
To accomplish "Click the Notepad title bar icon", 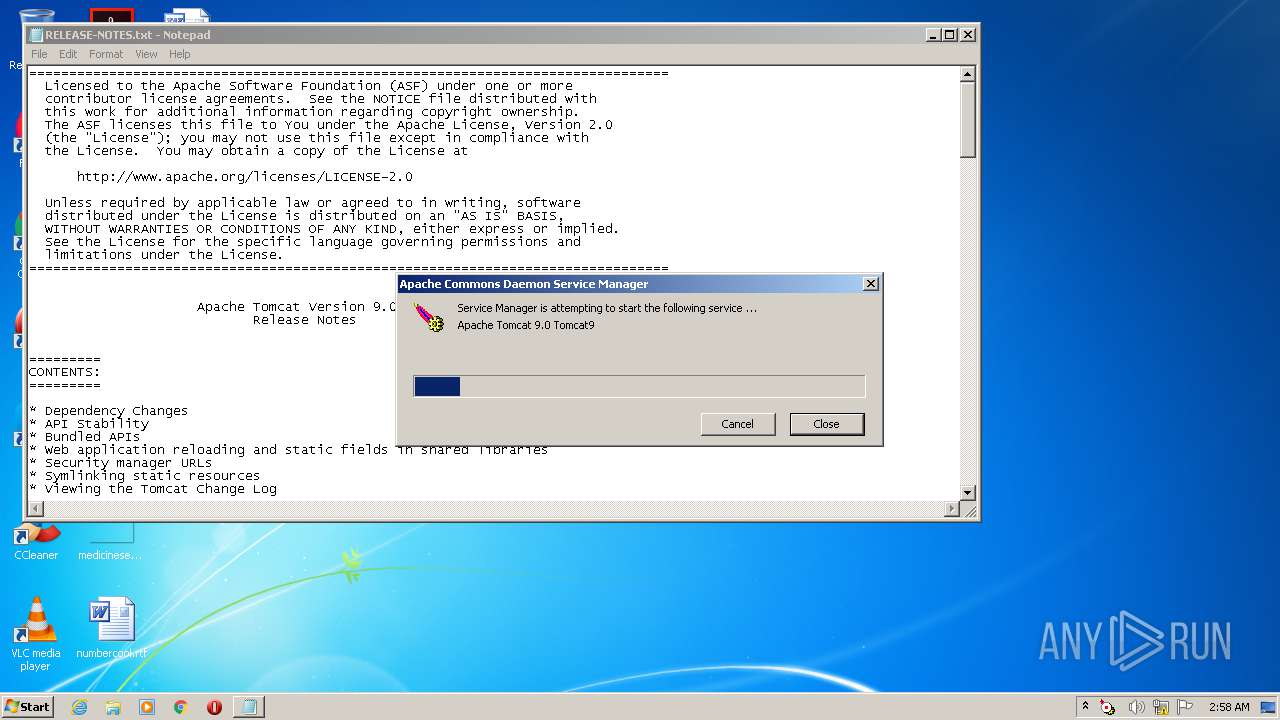I will coord(36,35).
